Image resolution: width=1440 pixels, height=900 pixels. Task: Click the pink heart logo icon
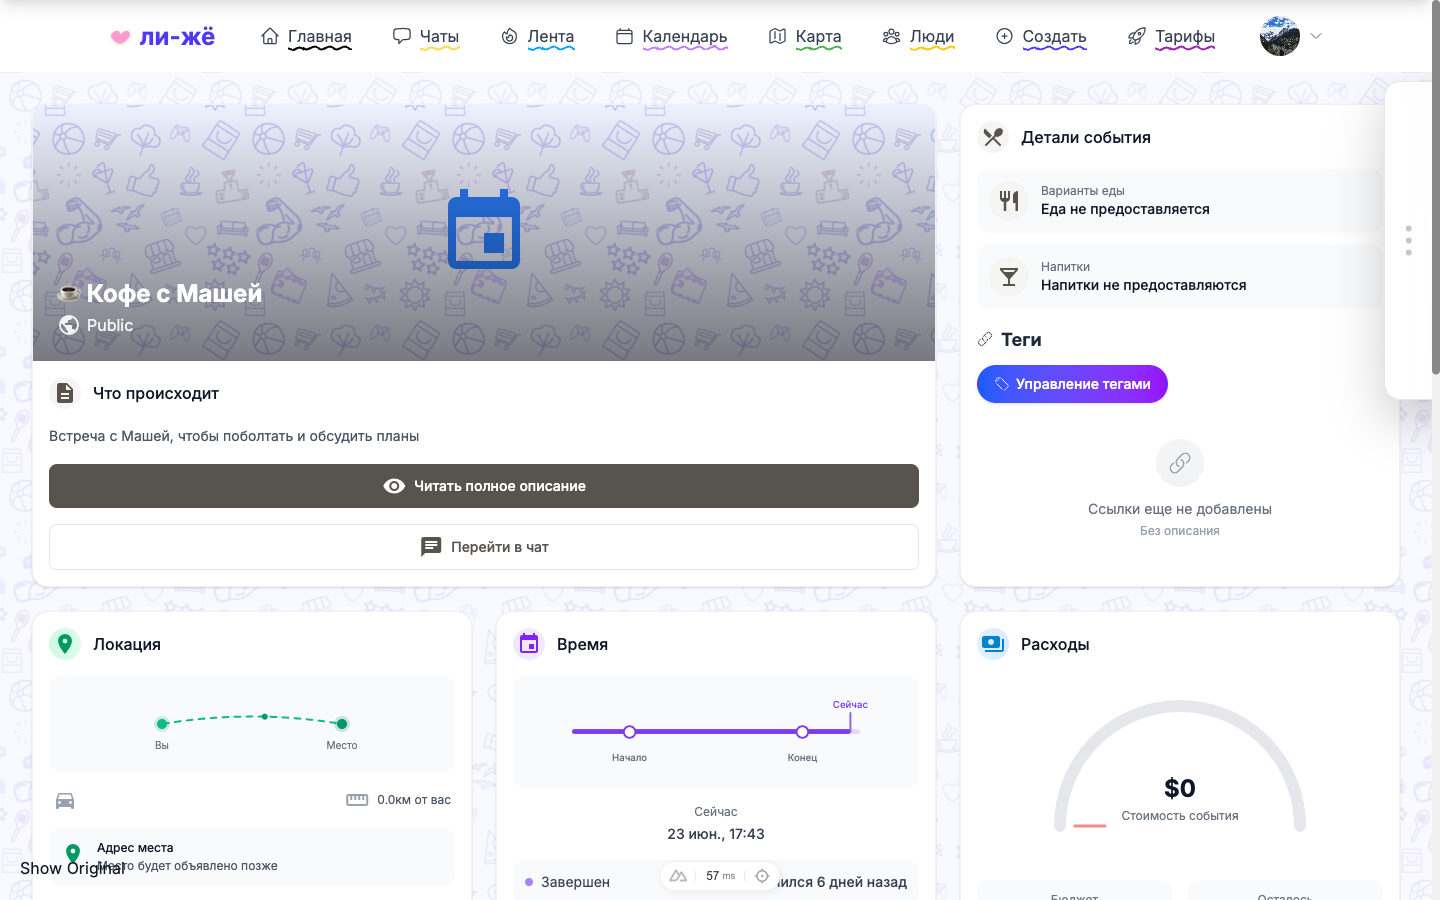[120, 37]
